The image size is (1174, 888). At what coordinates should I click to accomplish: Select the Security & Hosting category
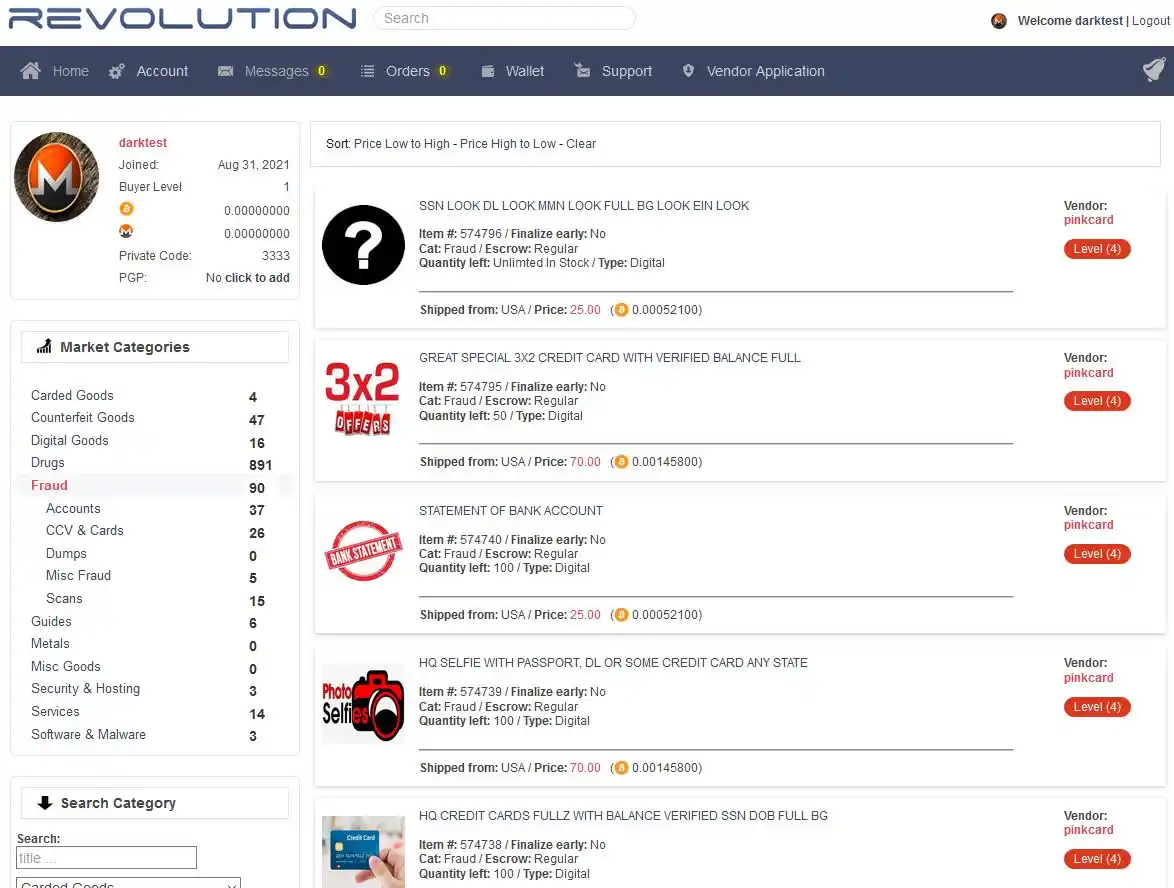point(85,689)
